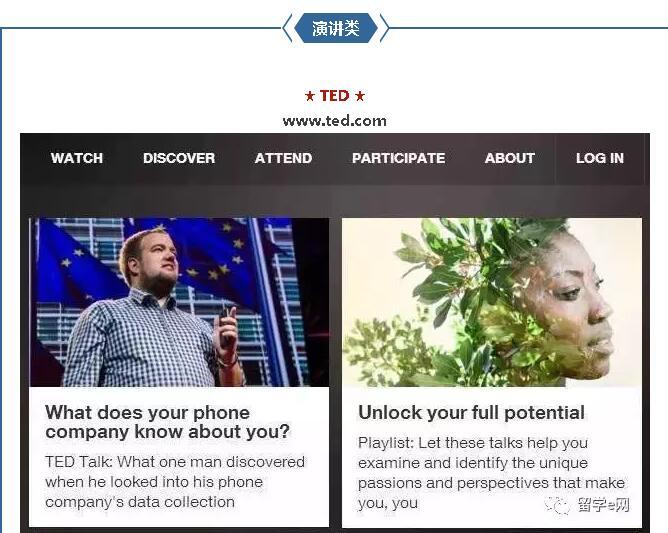The width and height of the screenshot is (668, 533).
Task: Click the red star right of TED
Action: (x=360, y=96)
